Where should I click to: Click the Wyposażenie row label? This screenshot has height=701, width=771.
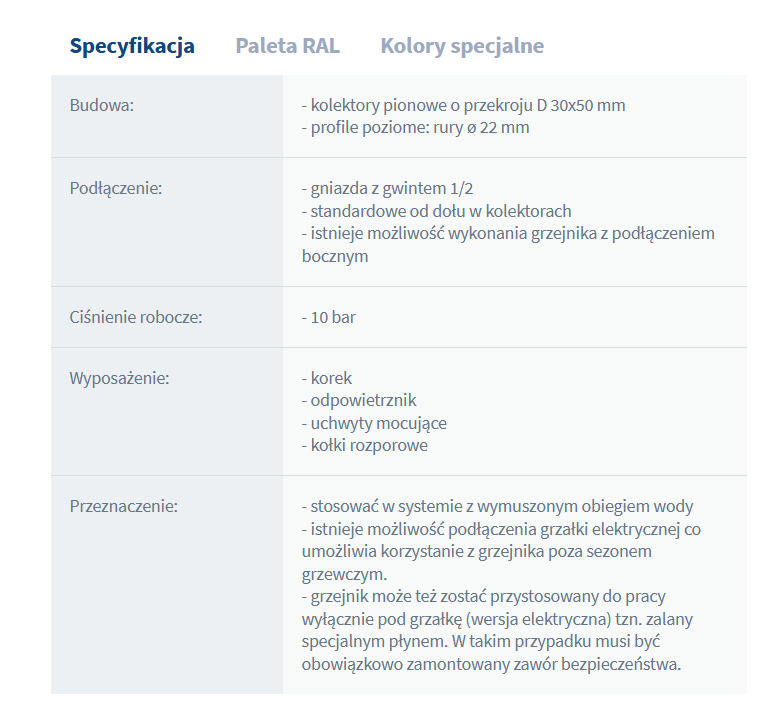click(119, 378)
